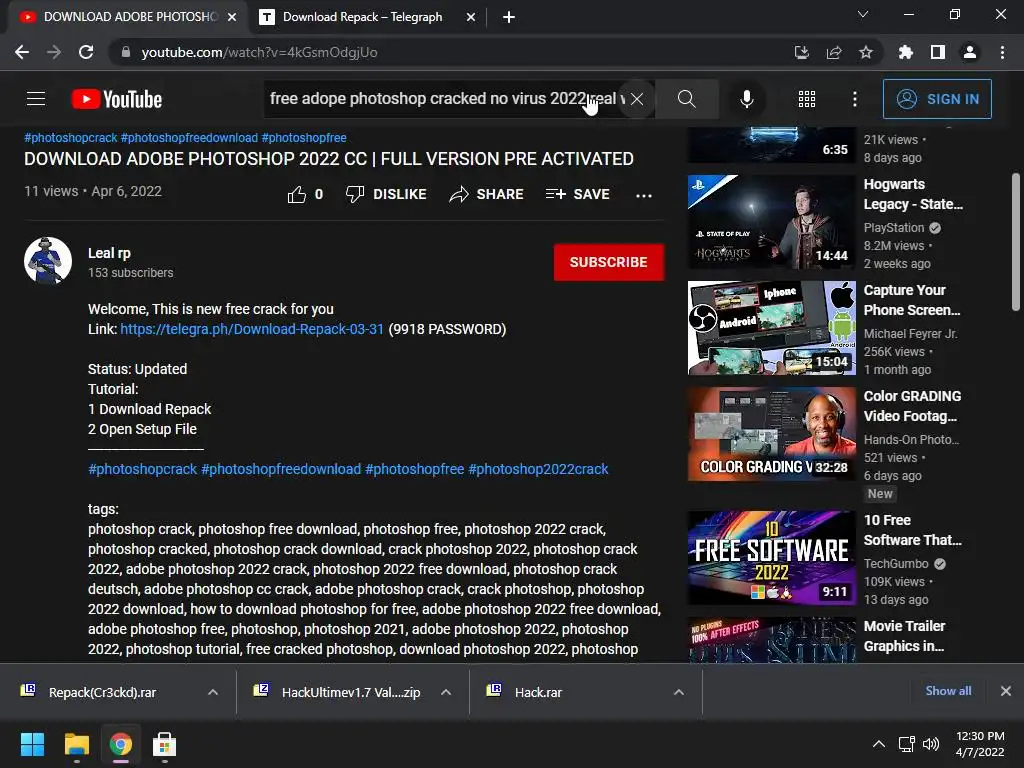Open File Explorer from taskbar

[x=76, y=744]
